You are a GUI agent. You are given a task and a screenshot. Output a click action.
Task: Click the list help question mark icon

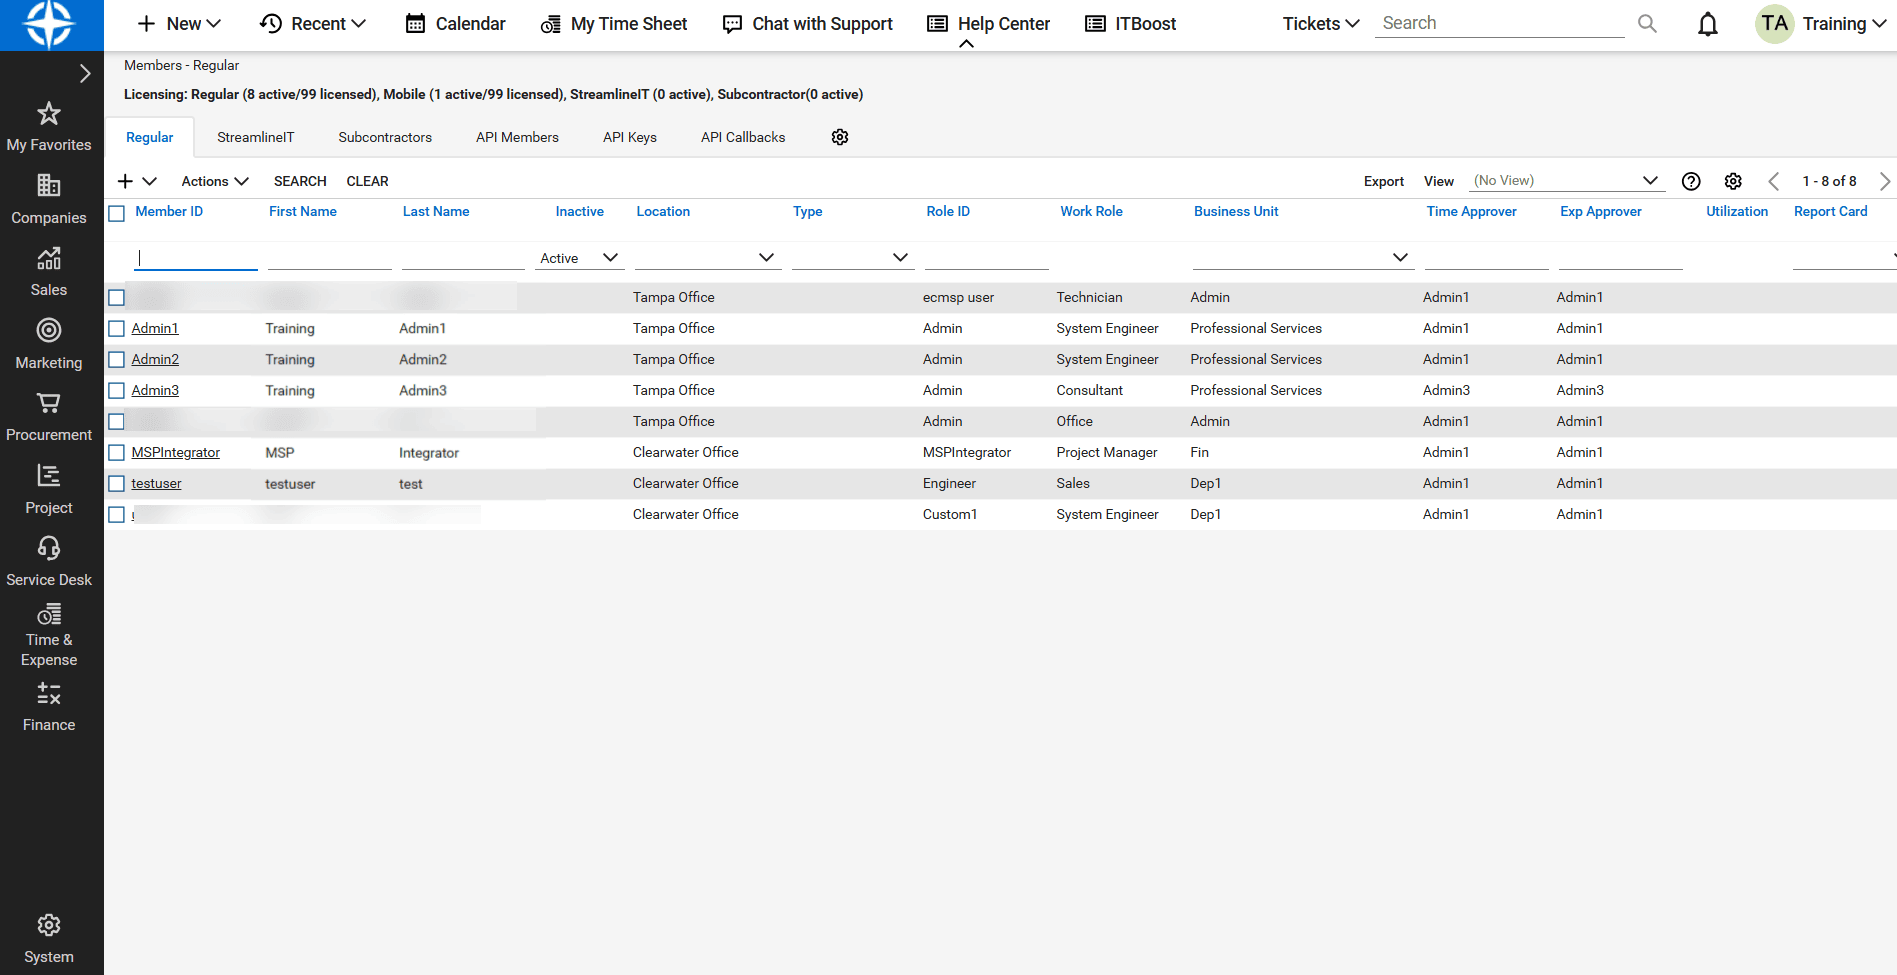[x=1691, y=181]
